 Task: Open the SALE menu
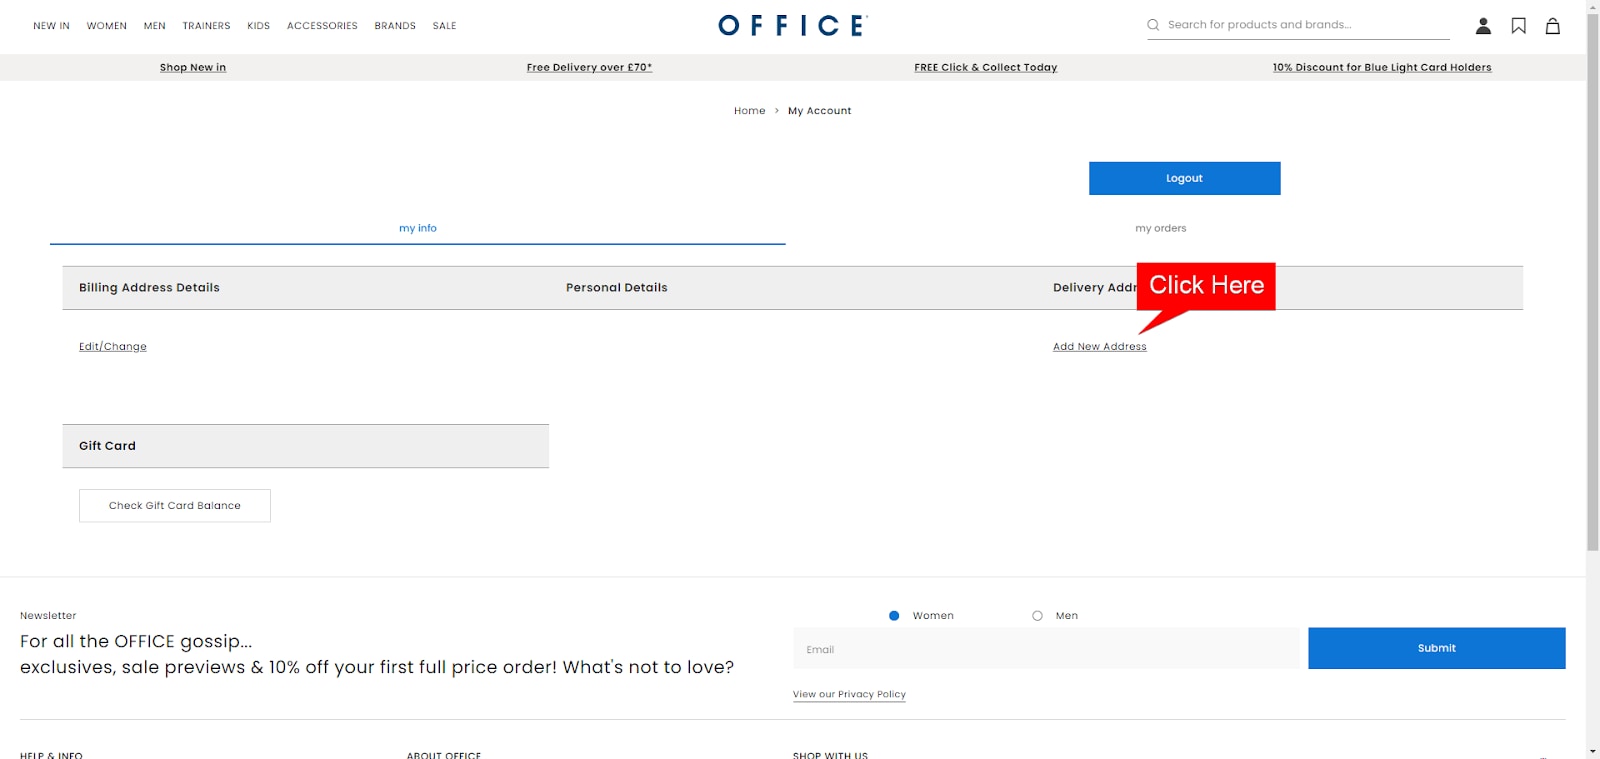445,26
